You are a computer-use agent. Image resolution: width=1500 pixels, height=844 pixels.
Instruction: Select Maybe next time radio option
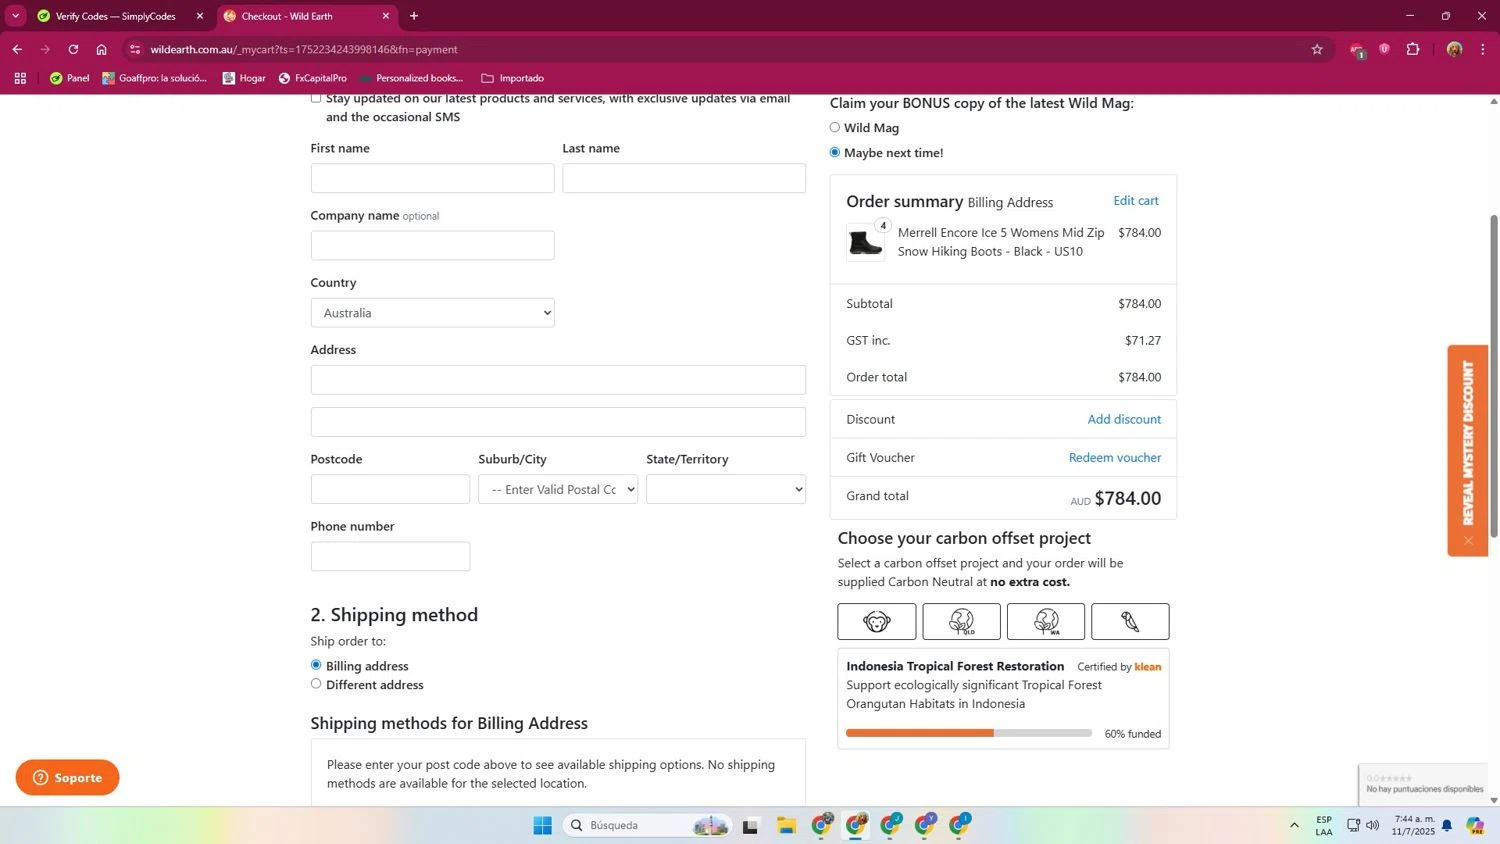pyautogui.click(x=835, y=152)
